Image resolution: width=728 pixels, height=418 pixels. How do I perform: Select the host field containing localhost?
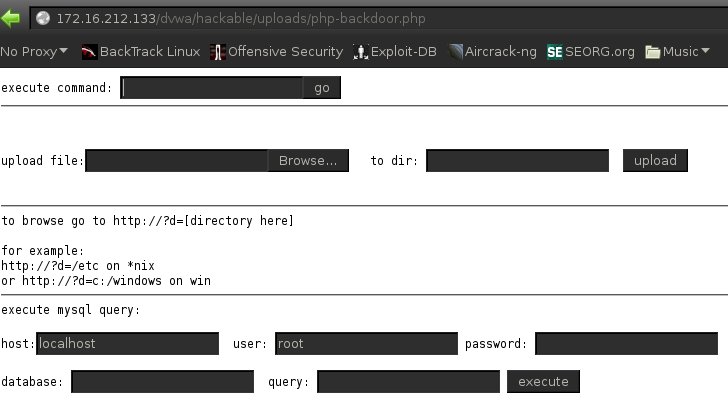(x=127, y=344)
